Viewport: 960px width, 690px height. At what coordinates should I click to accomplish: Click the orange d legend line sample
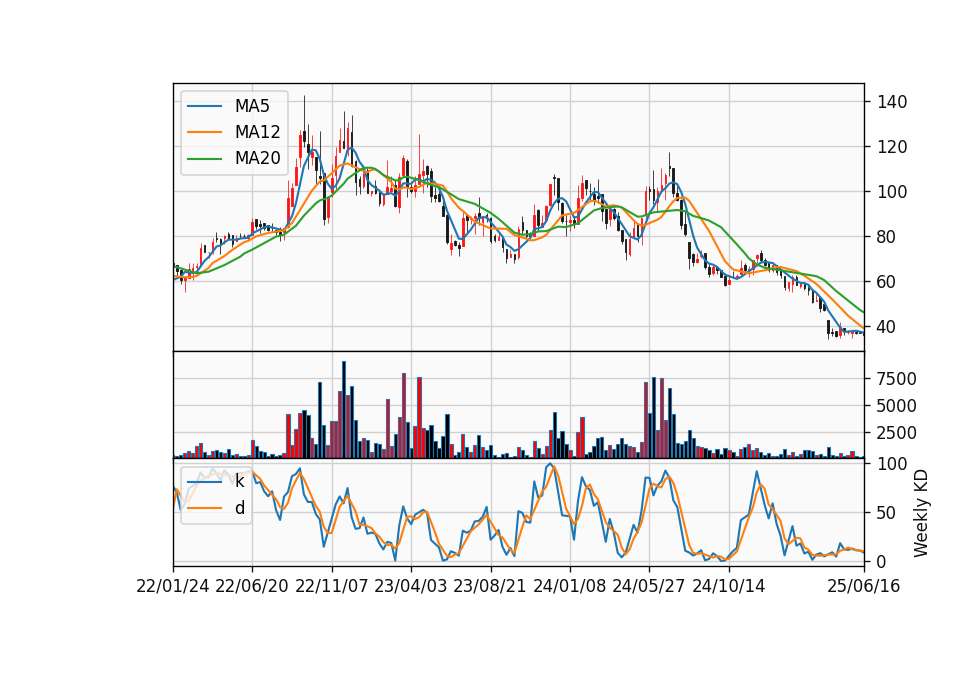204,508
